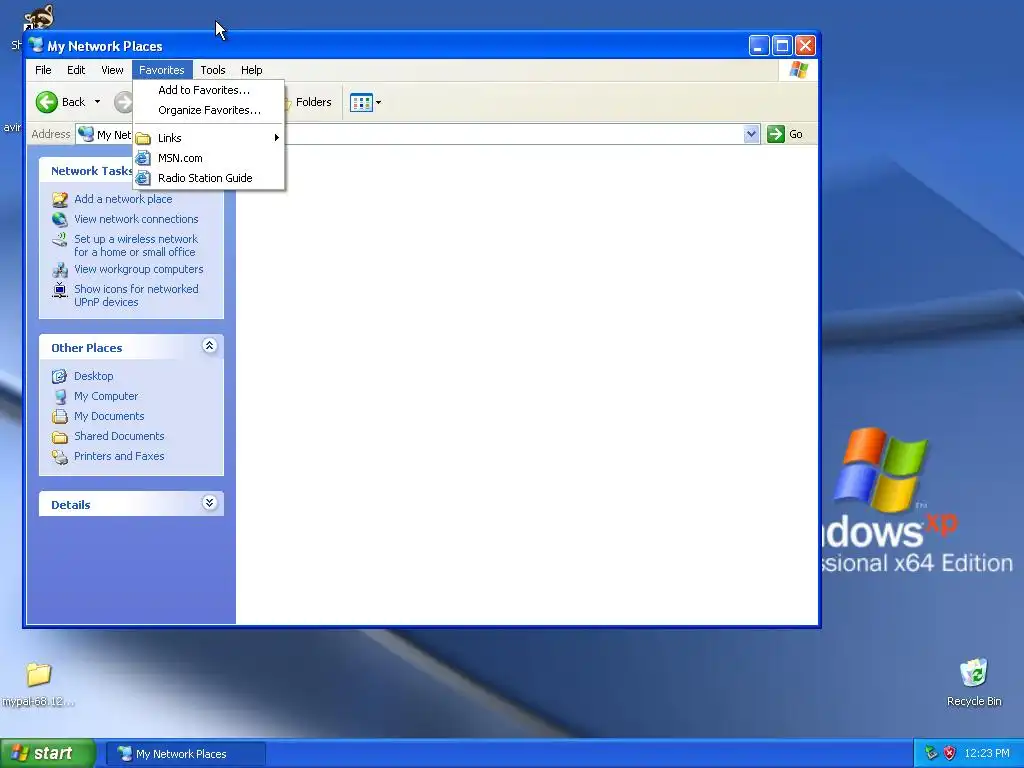
Task: Open Radio Station Guide favorite
Action: 208,178
